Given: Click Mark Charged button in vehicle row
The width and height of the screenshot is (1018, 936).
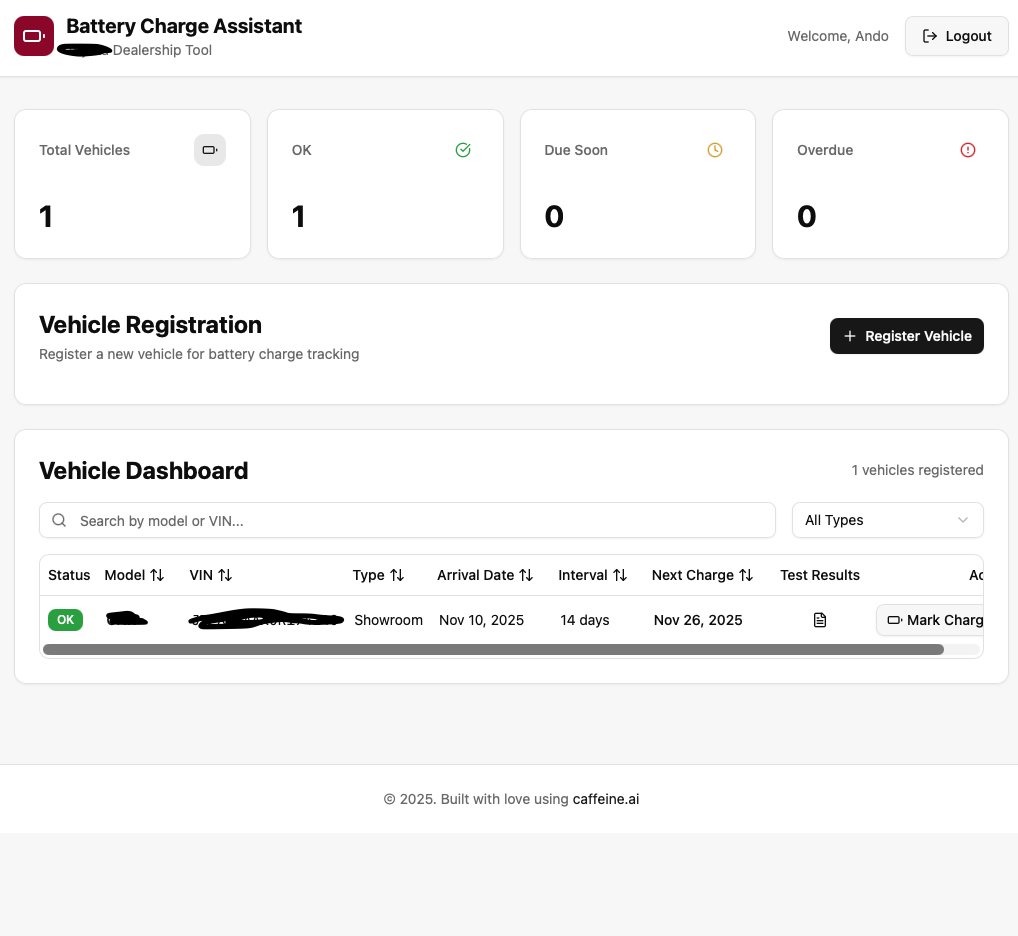Looking at the screenshot, I should (930, 620).
